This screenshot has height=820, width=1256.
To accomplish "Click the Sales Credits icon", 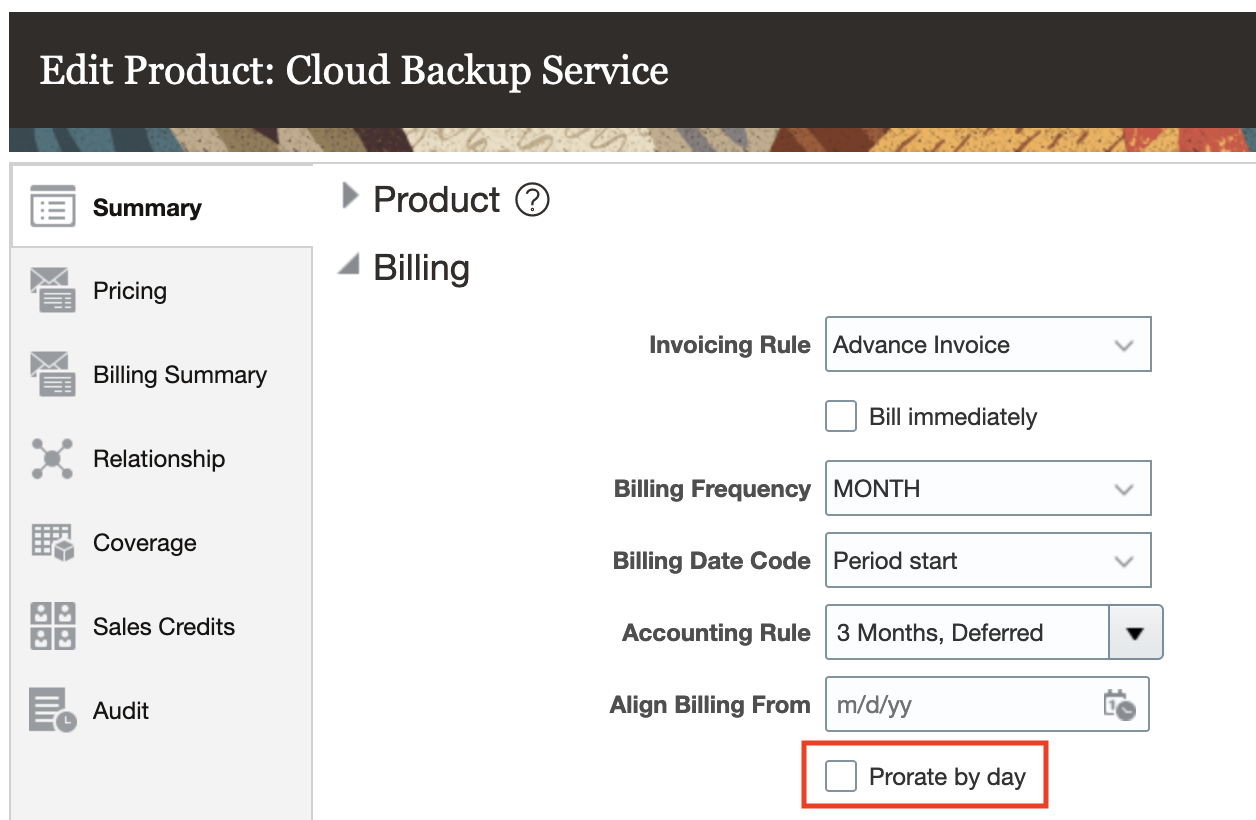I will 53,627.
